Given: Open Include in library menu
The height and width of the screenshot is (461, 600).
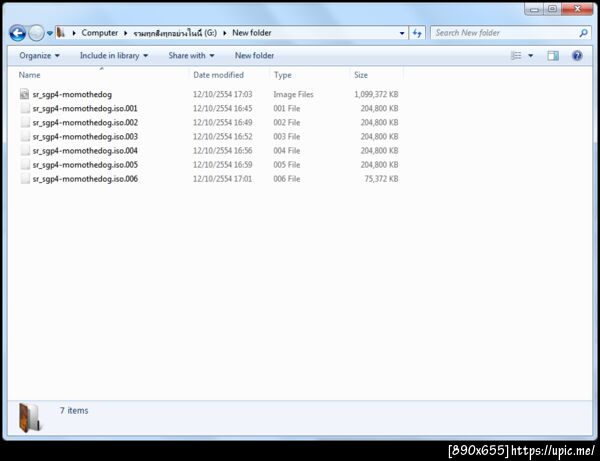Looking at the screenshot, I should point(114,55).
